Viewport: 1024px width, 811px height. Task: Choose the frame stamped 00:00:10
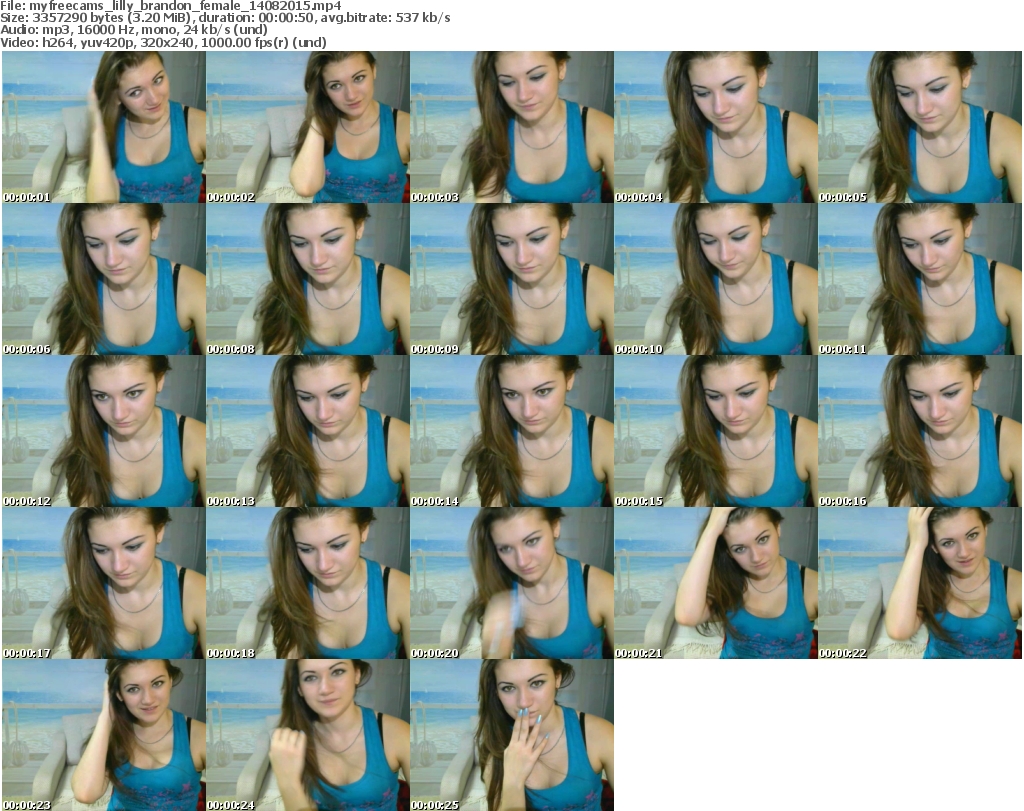tap(716, 279)
